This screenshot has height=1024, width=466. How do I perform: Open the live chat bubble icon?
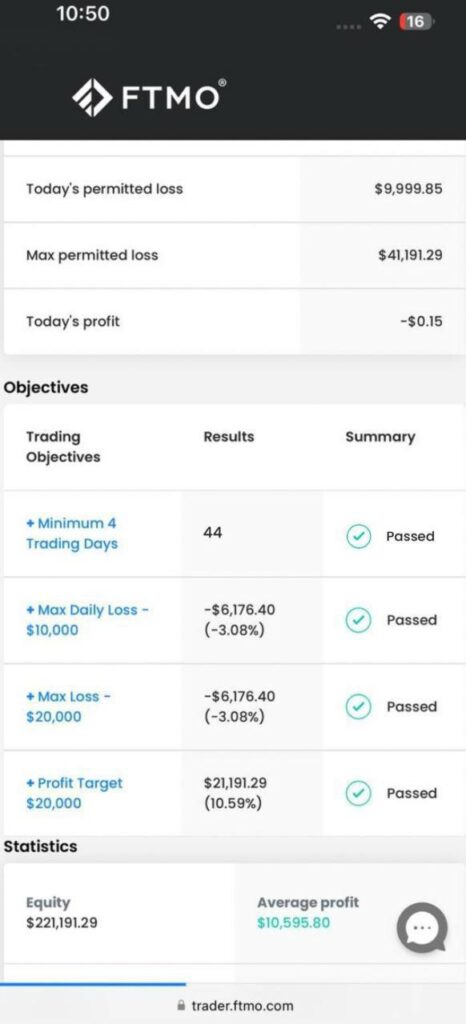(422, 927)
